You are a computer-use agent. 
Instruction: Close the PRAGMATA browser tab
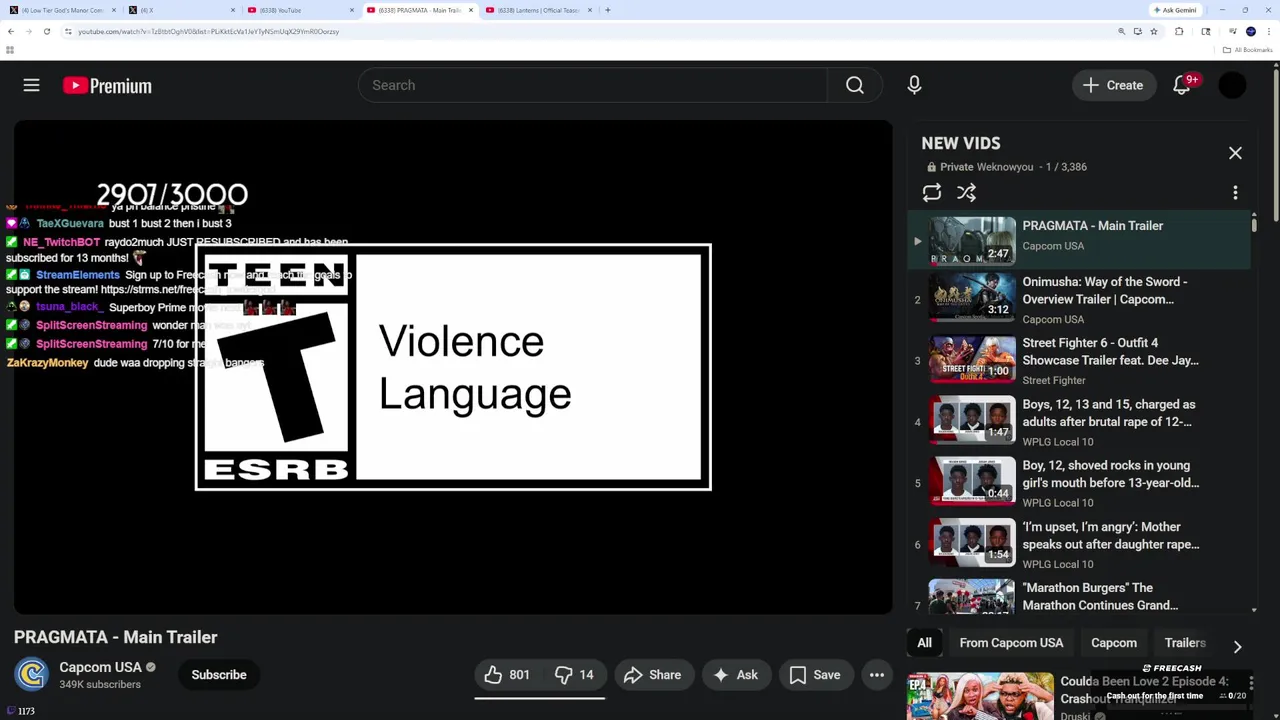coord(470,10)
